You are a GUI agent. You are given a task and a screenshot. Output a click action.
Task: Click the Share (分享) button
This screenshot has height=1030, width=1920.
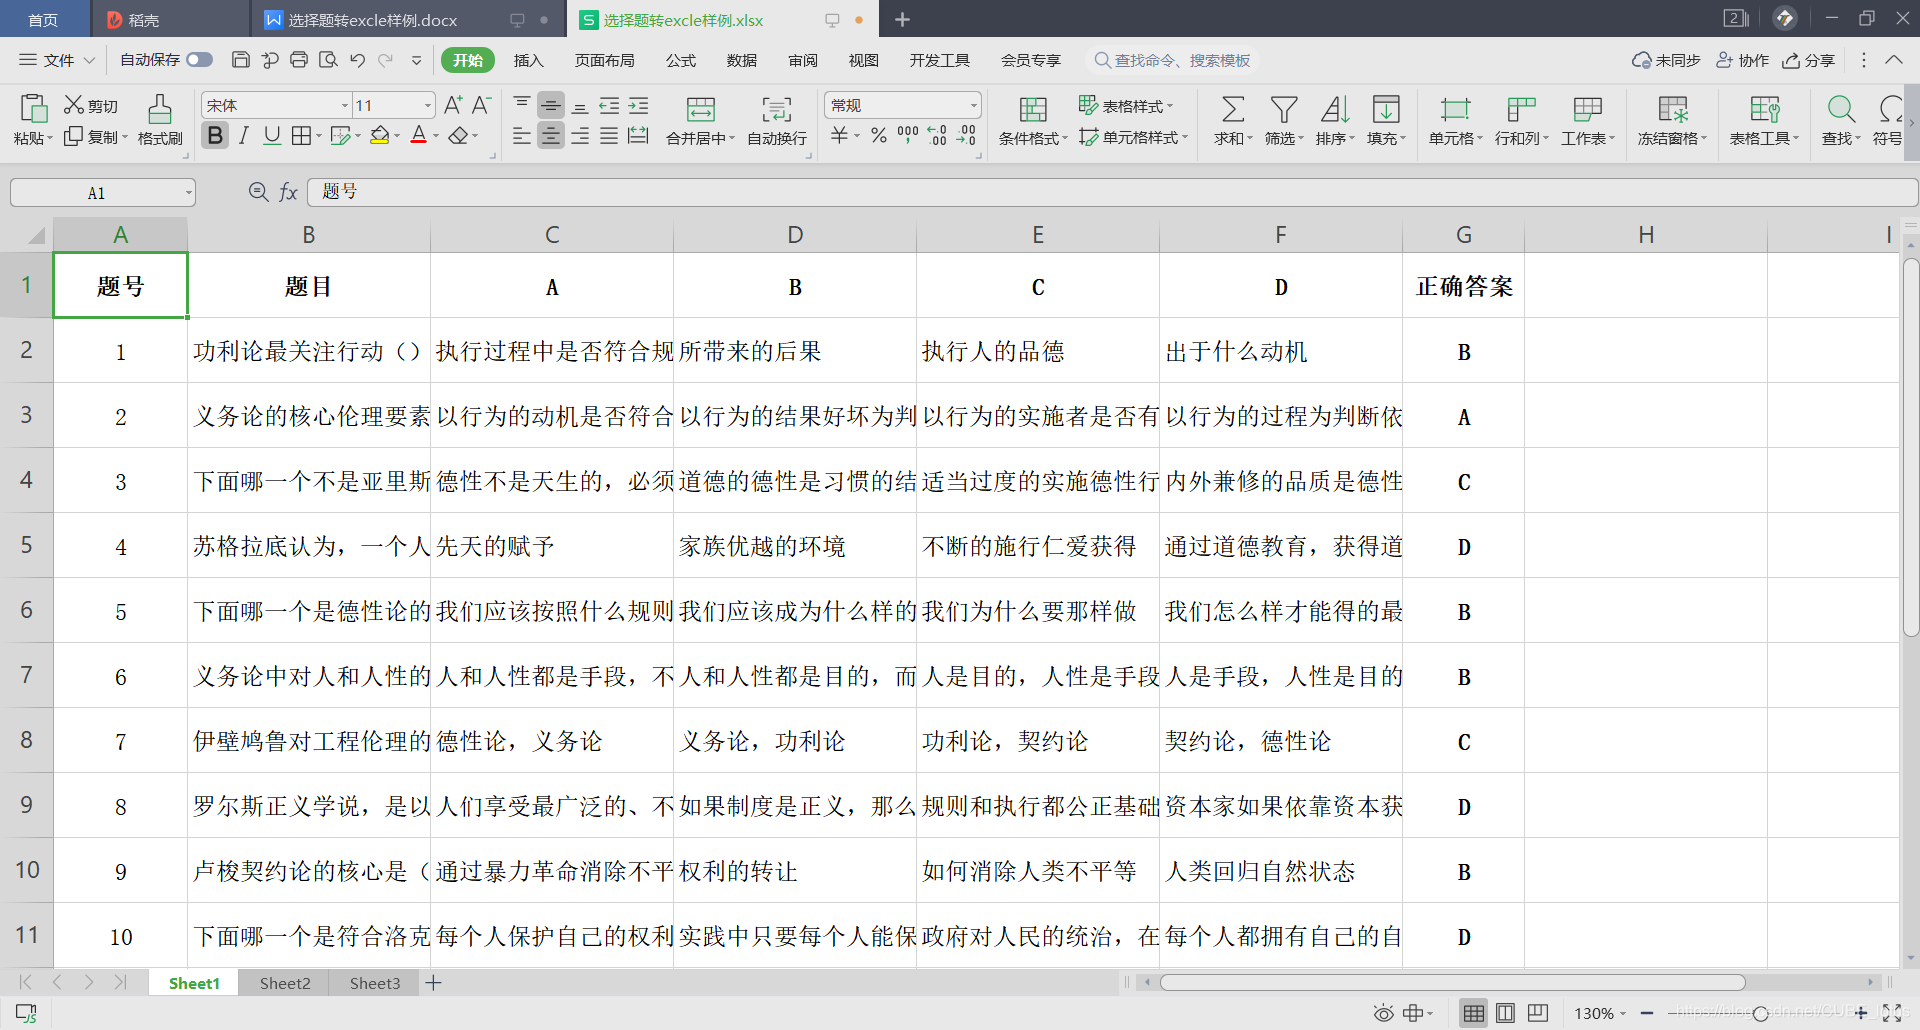pyautogui.click(x=1809, y=60)
